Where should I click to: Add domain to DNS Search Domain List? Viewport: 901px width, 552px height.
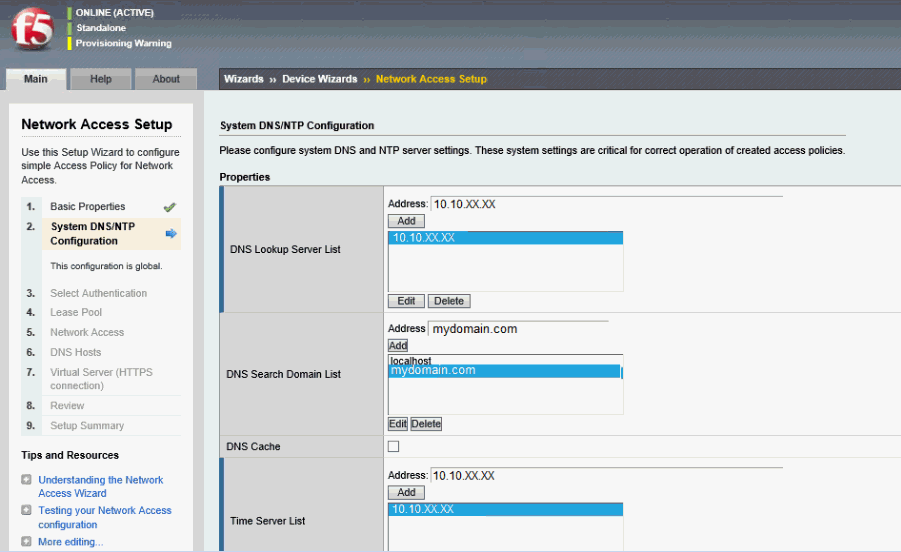pyautogui.click(x=398, y=345)
